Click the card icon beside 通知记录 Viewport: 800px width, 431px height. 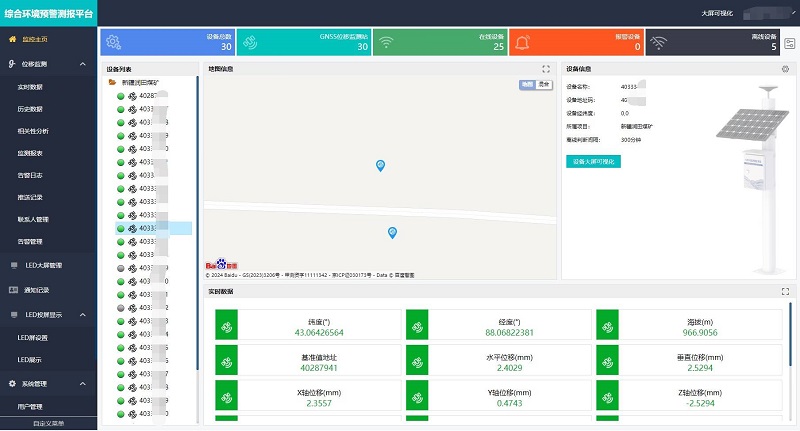pos(13,290)
